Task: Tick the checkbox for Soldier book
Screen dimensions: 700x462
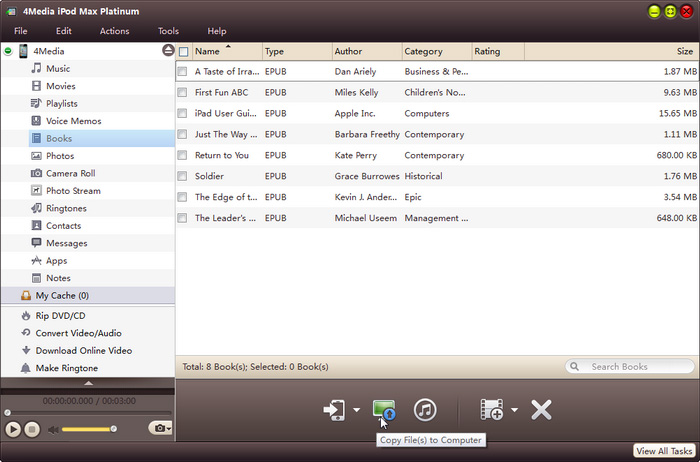Action: (x=182, y=176)
